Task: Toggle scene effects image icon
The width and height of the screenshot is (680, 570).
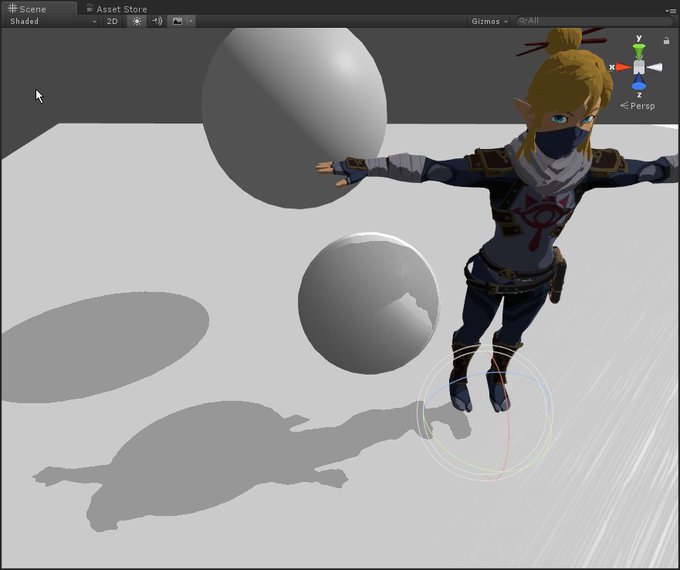Action: [177, 21]
